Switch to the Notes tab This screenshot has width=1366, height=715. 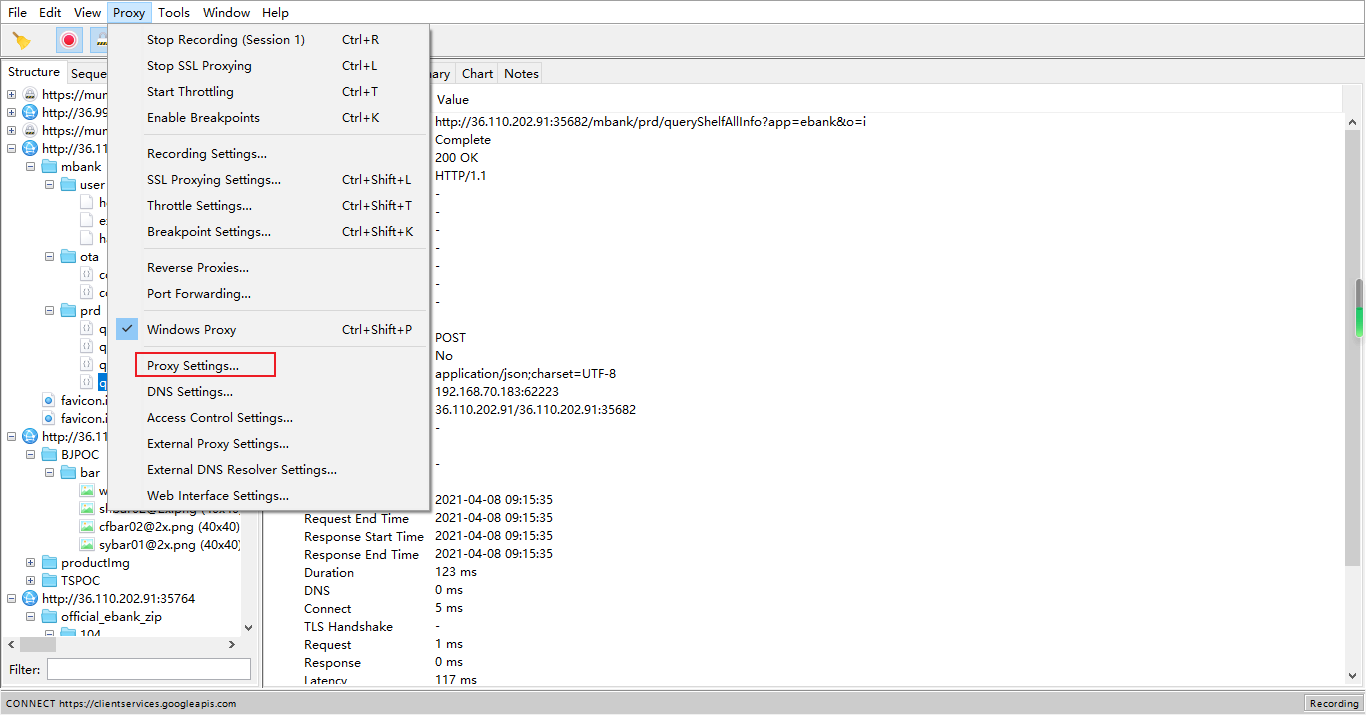pos(521,73)
